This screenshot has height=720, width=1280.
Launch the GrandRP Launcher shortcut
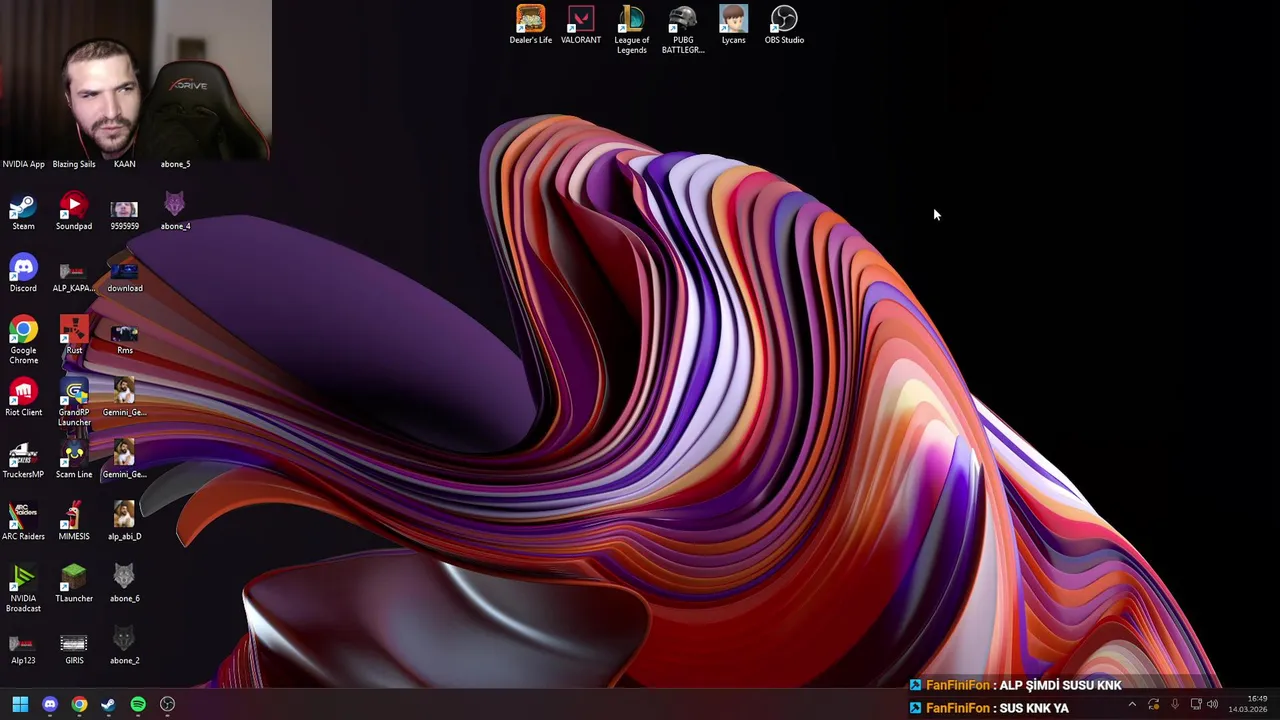tap(74, 403)
